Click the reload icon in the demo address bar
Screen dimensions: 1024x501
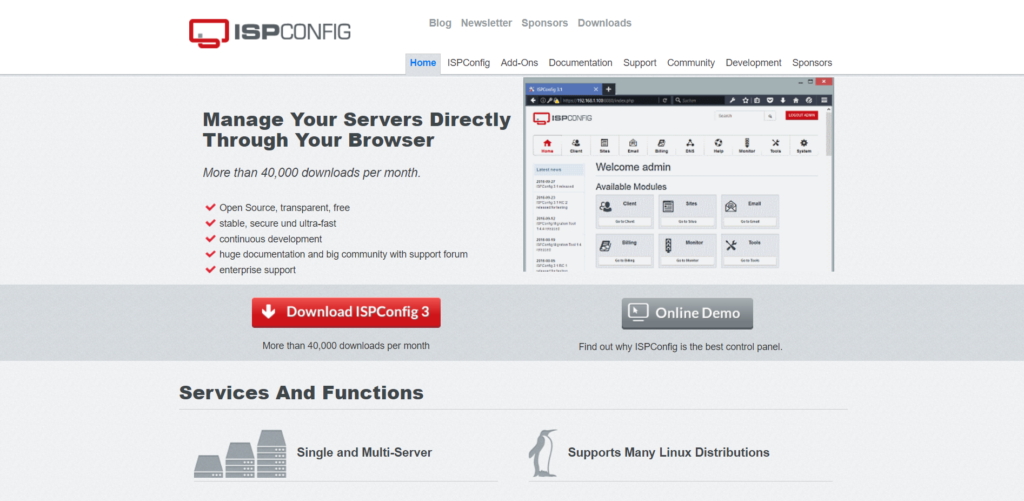(x=665, y=100)
